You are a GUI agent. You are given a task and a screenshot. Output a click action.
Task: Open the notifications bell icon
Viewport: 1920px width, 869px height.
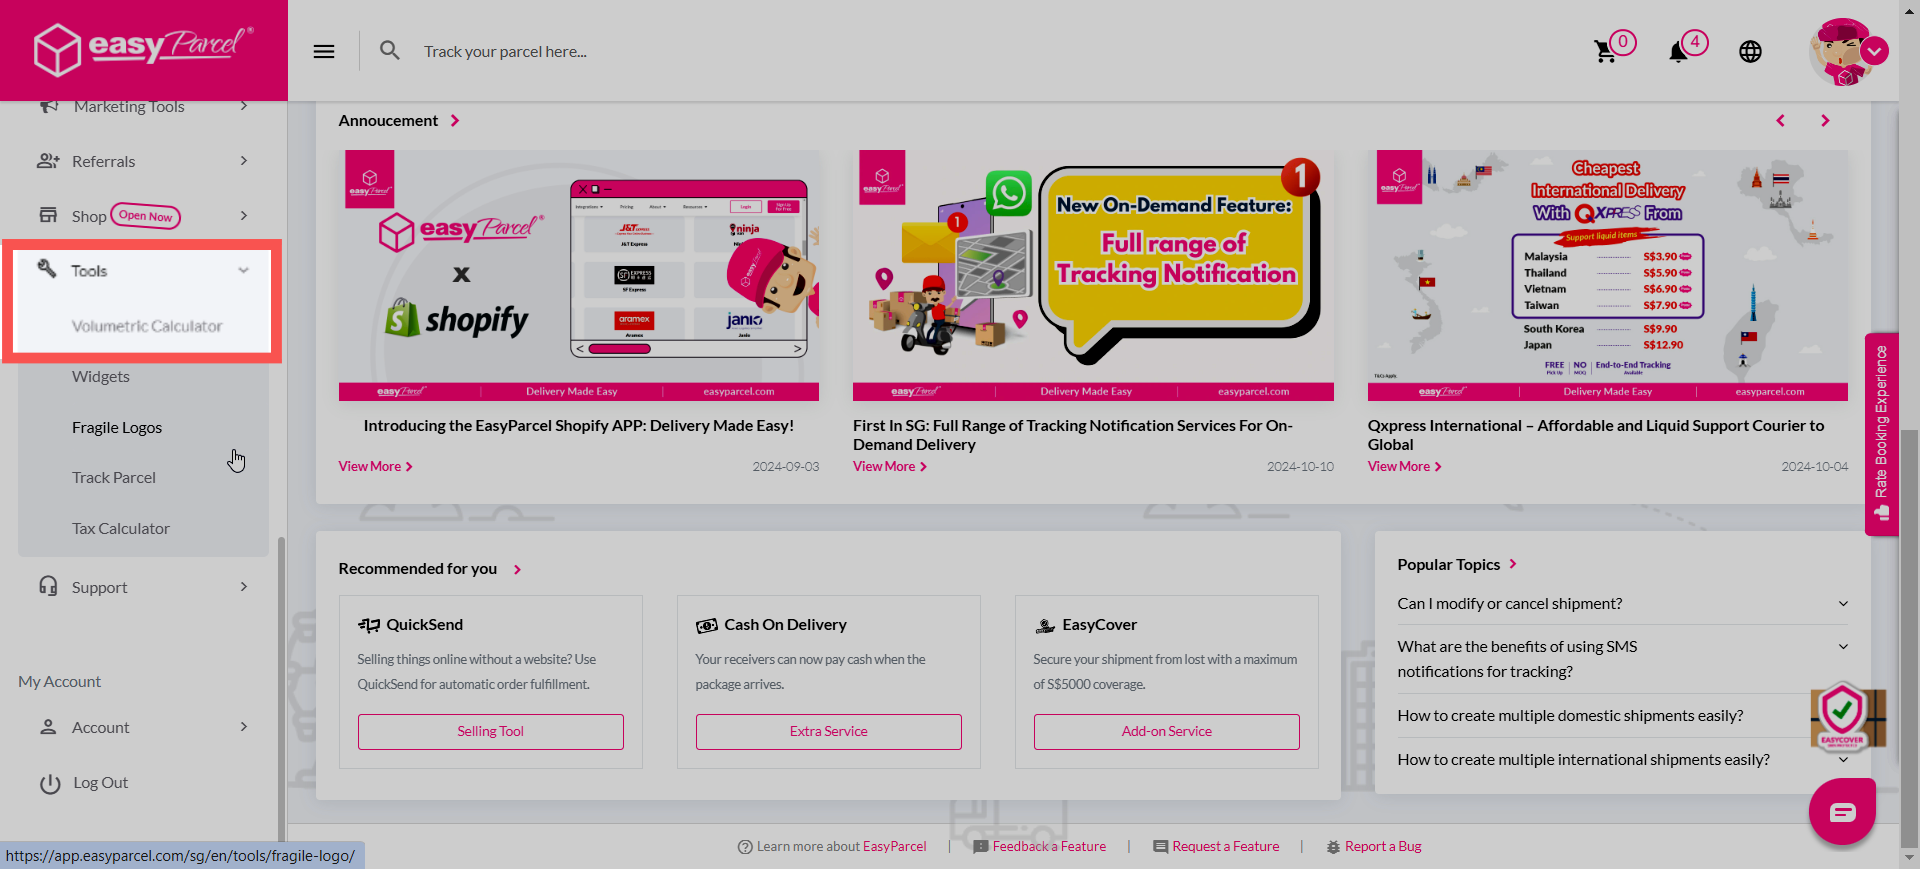pos(1678,52)
